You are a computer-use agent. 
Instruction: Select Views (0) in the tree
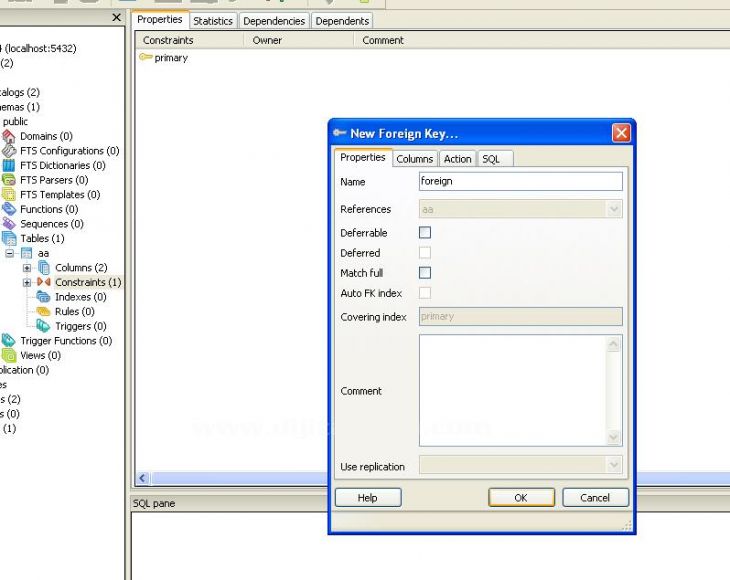tap(41, 356)
